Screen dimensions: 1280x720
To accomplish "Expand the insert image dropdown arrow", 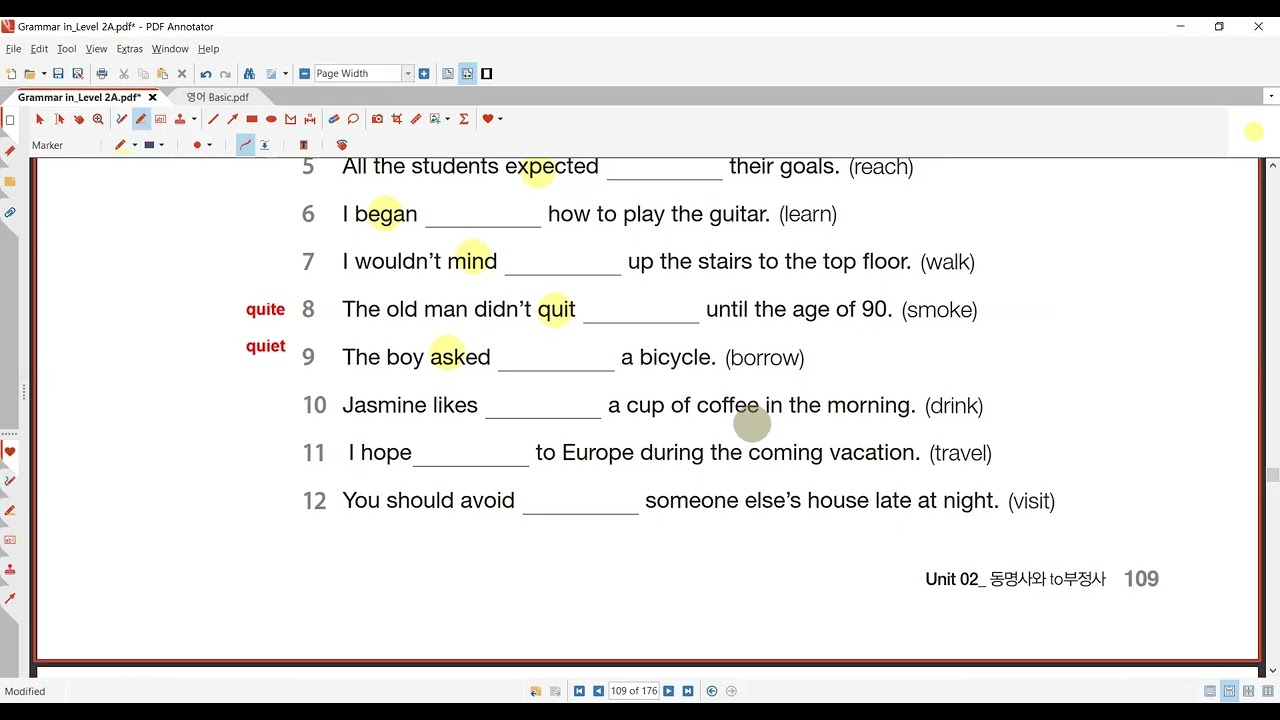I will point(447,119).
